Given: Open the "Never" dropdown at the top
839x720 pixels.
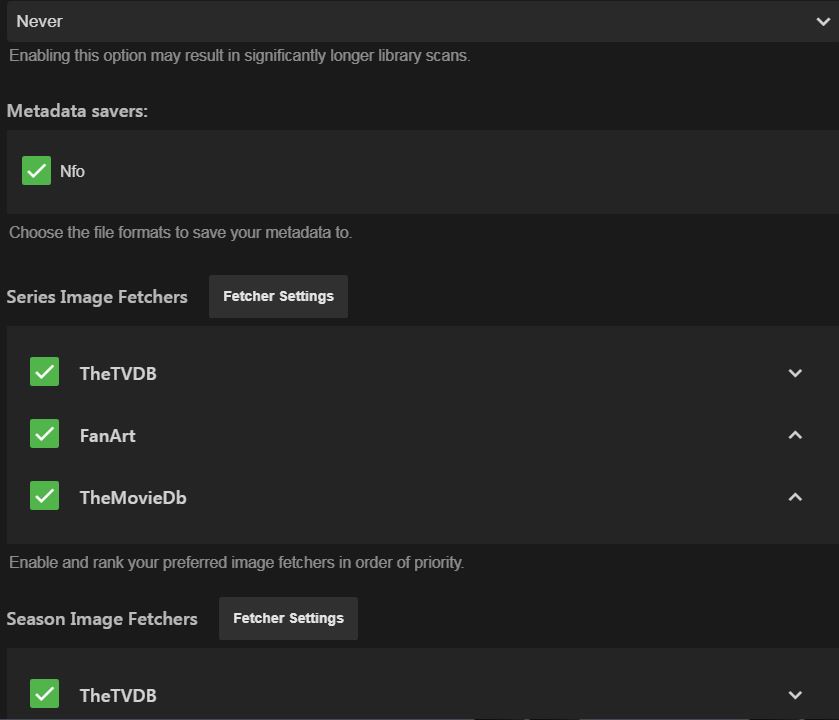Looking at the screenshot, I should [x=420, y=21].
